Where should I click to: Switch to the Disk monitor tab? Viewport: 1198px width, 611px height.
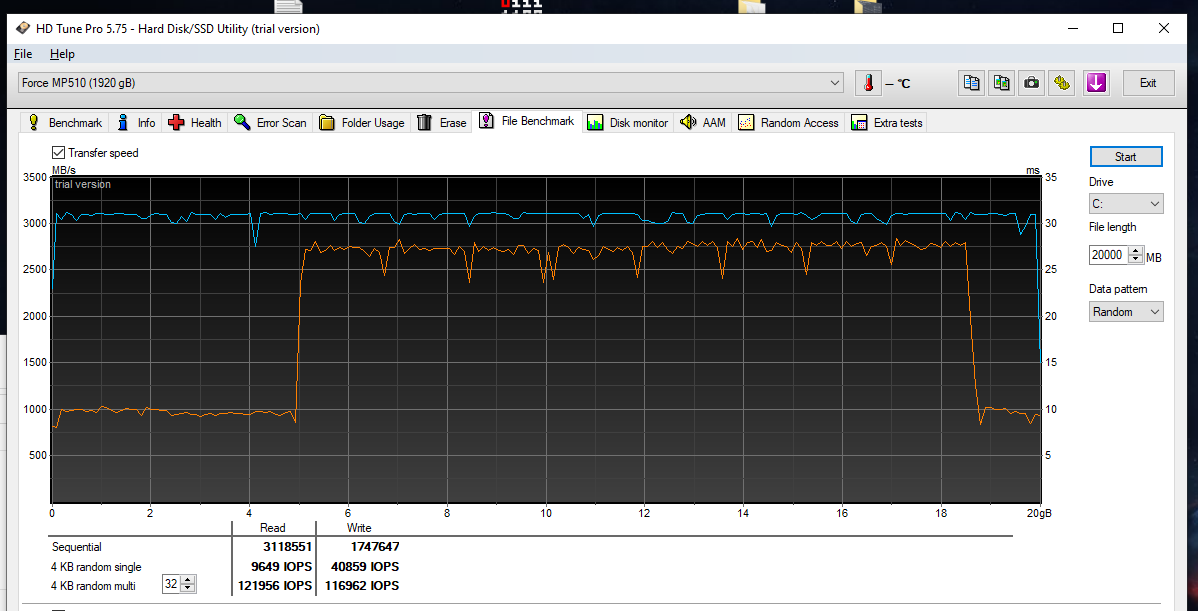pos(628,123)
